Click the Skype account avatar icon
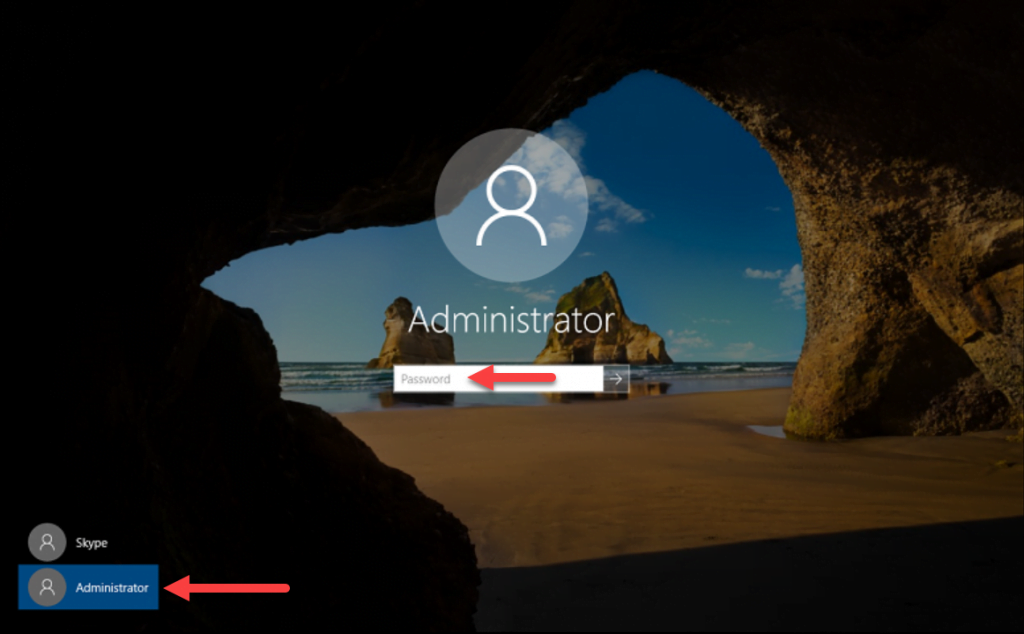The image size is (1024, 634). (x=47, y=542)
